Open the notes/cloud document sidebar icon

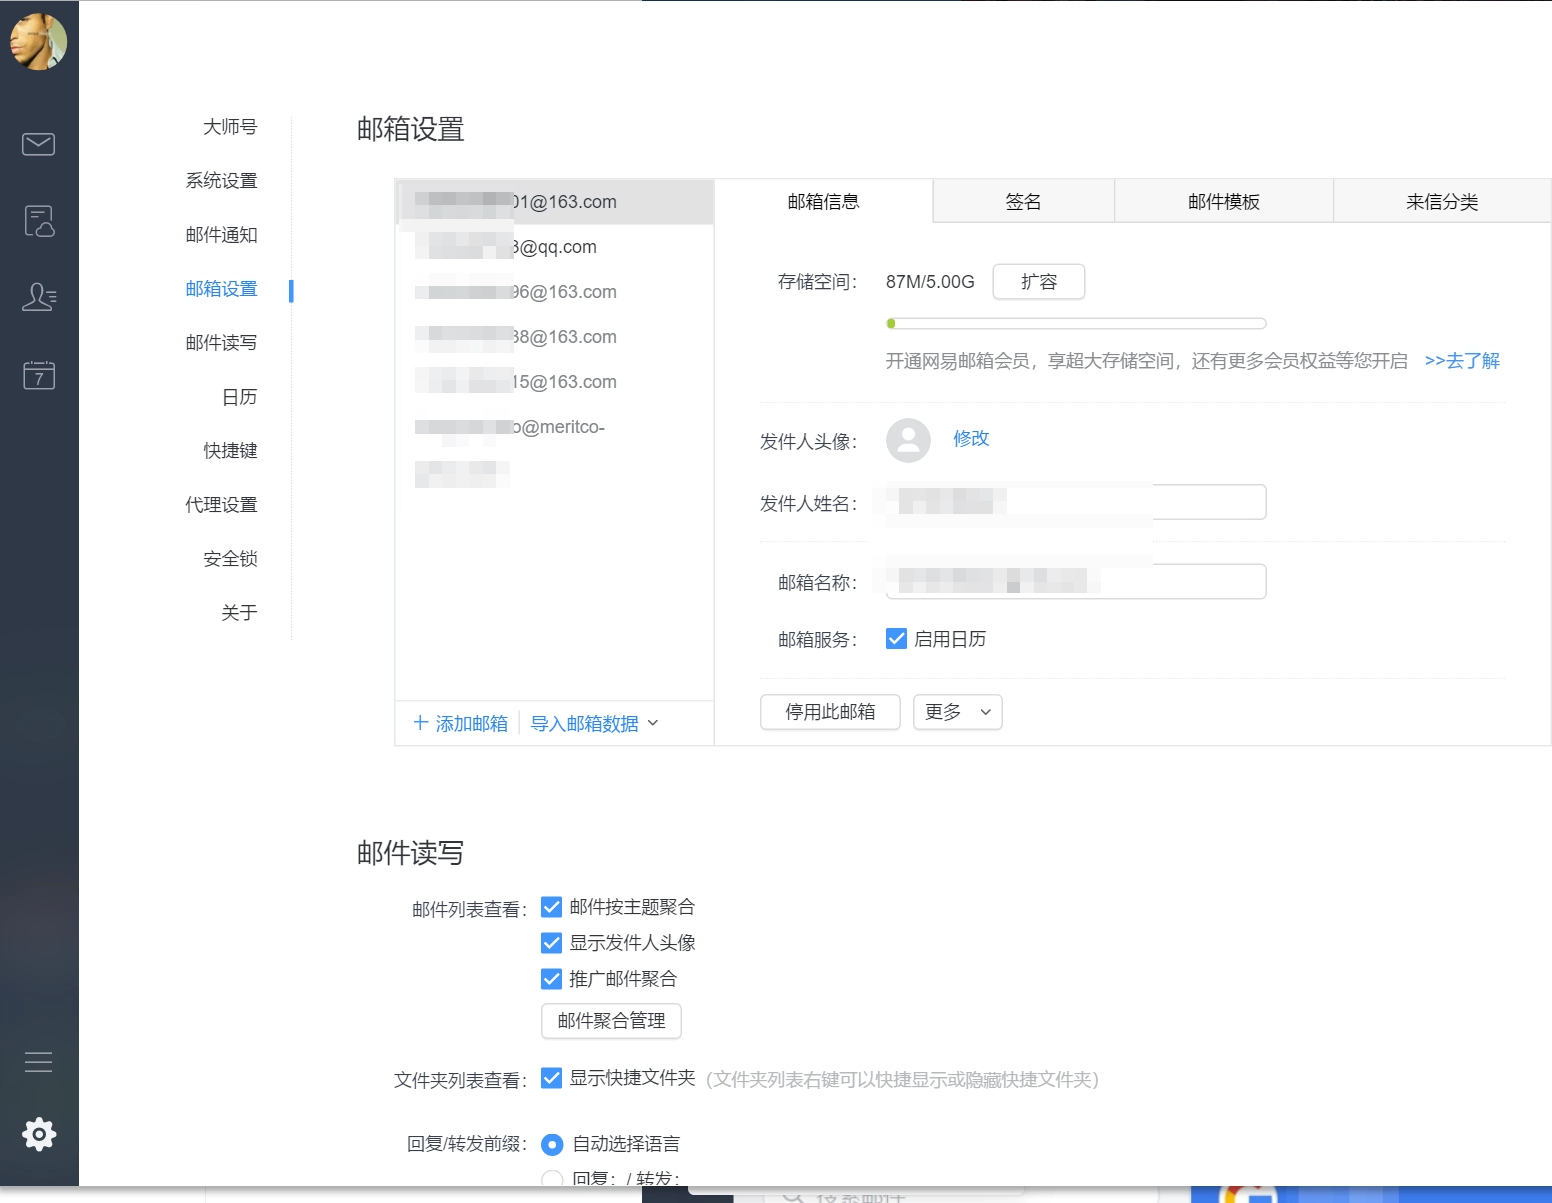(38, 221)
